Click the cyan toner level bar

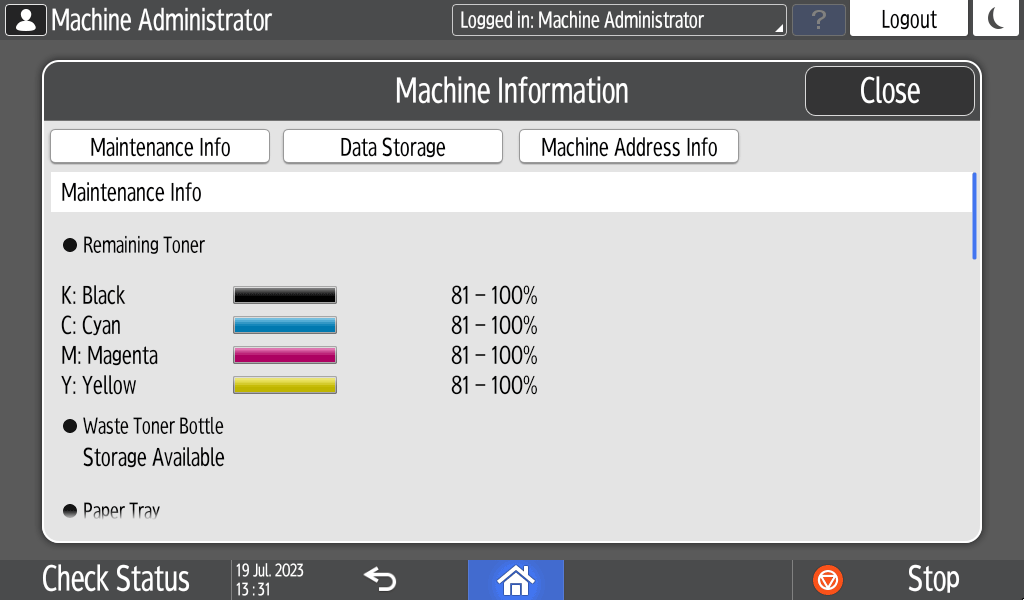(x=285, y=325)
